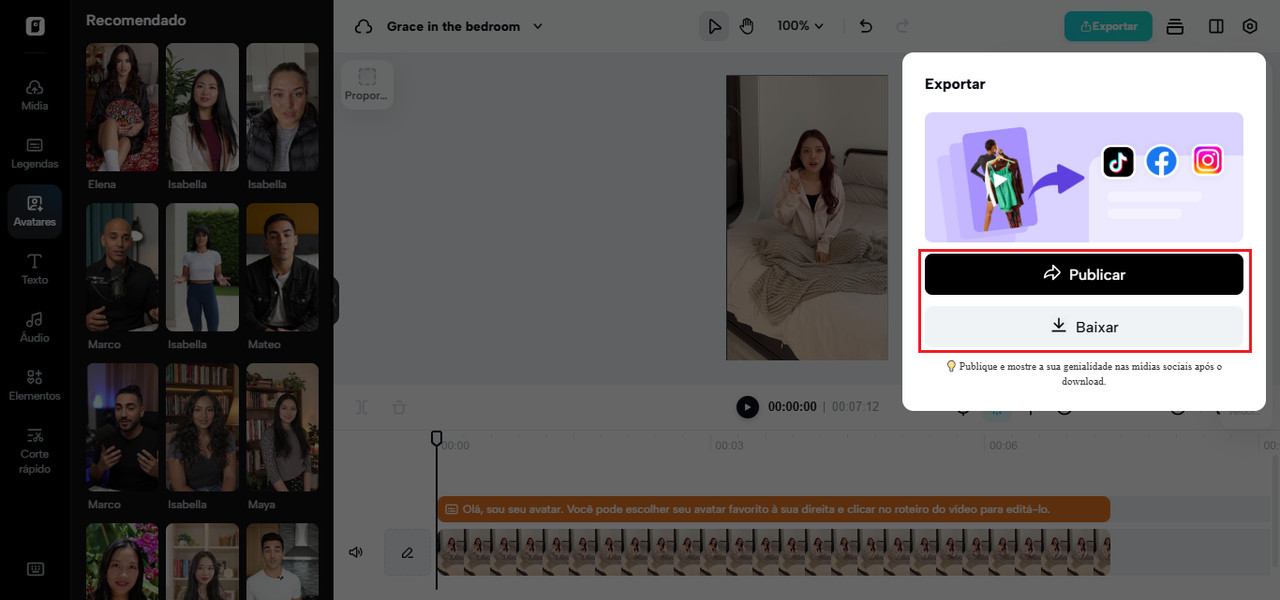Open the Elementos panel

tap(35, 384)
